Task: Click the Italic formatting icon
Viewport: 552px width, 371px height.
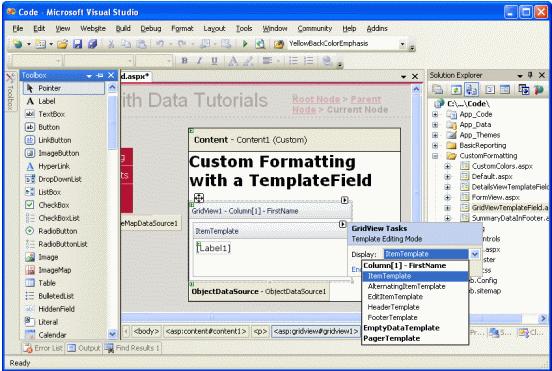Action: (199, 61)
